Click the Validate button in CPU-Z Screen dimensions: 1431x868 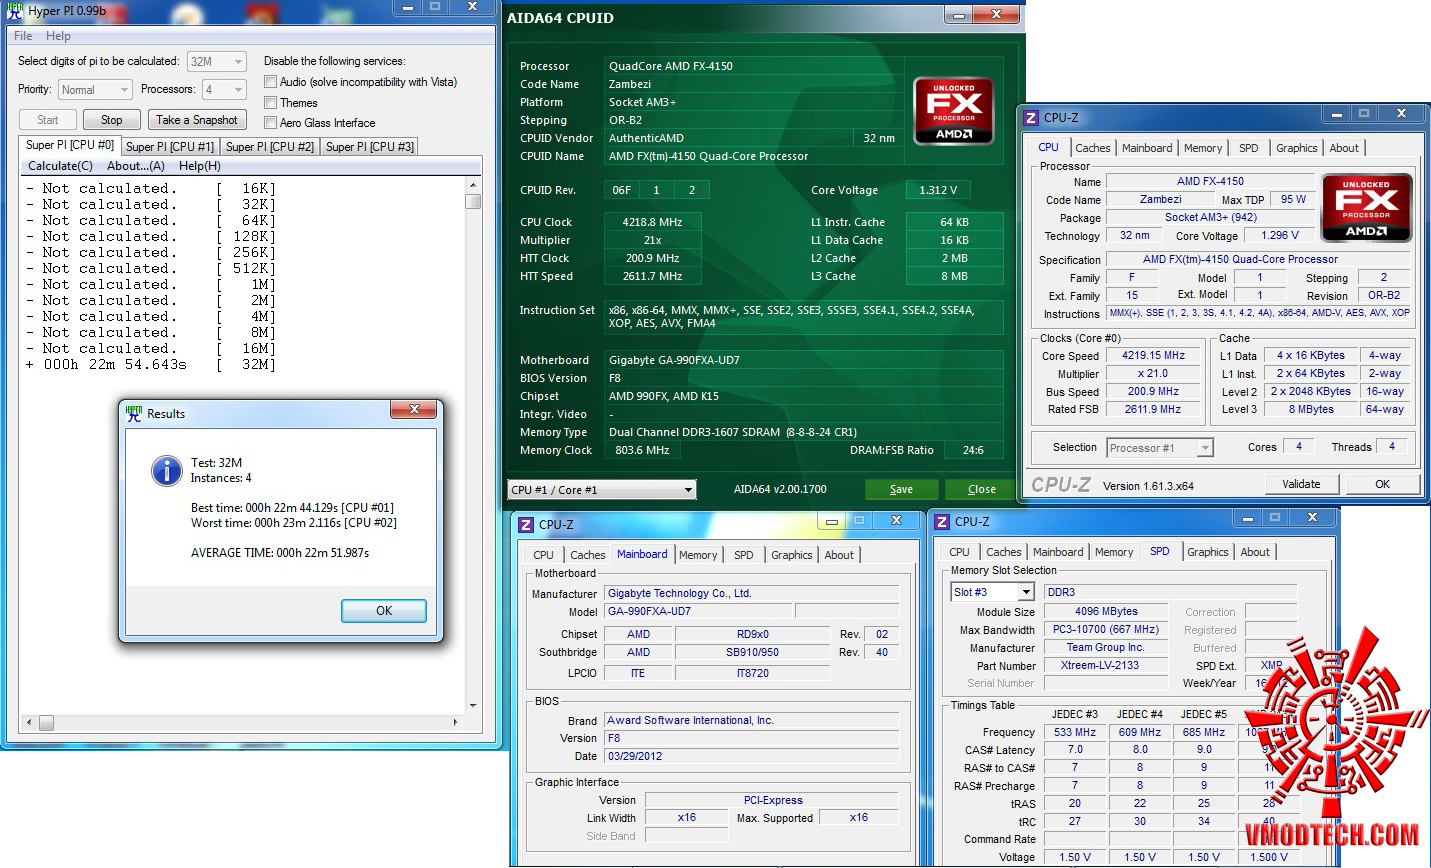click(x=1300, y=484)
